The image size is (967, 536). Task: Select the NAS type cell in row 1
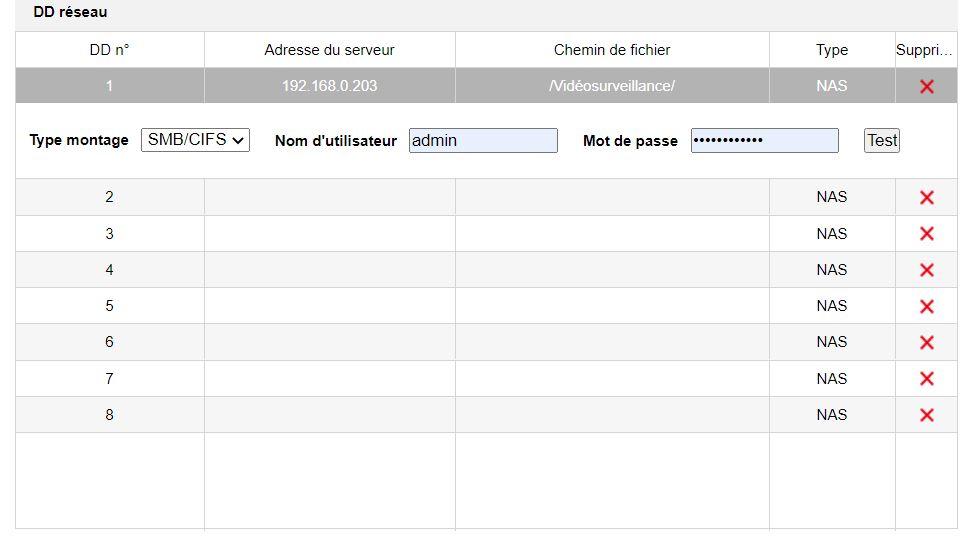point(831,86)
